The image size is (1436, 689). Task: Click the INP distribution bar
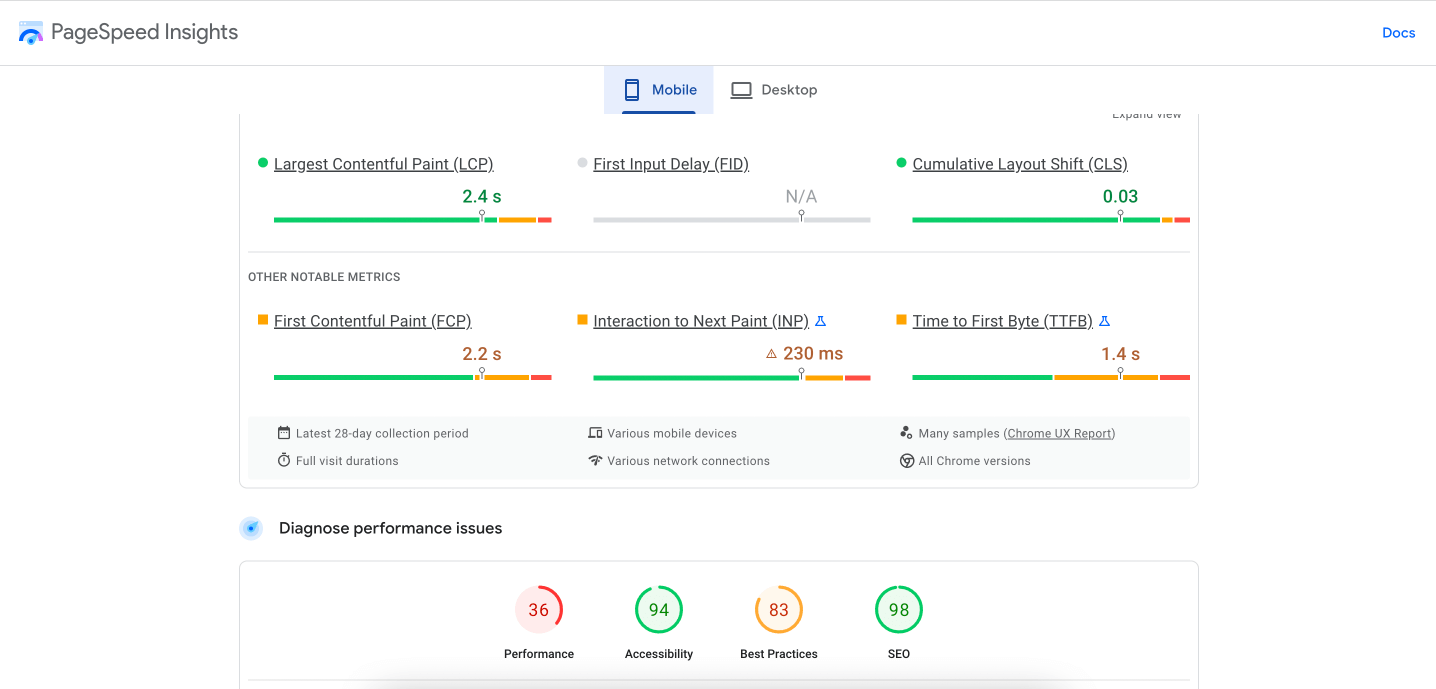tap(732, 377)
